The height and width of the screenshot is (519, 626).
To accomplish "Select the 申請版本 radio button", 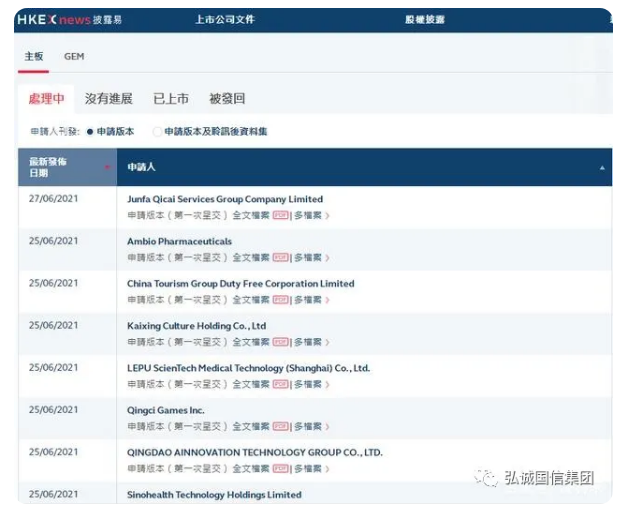I will (x=90, y=132).
